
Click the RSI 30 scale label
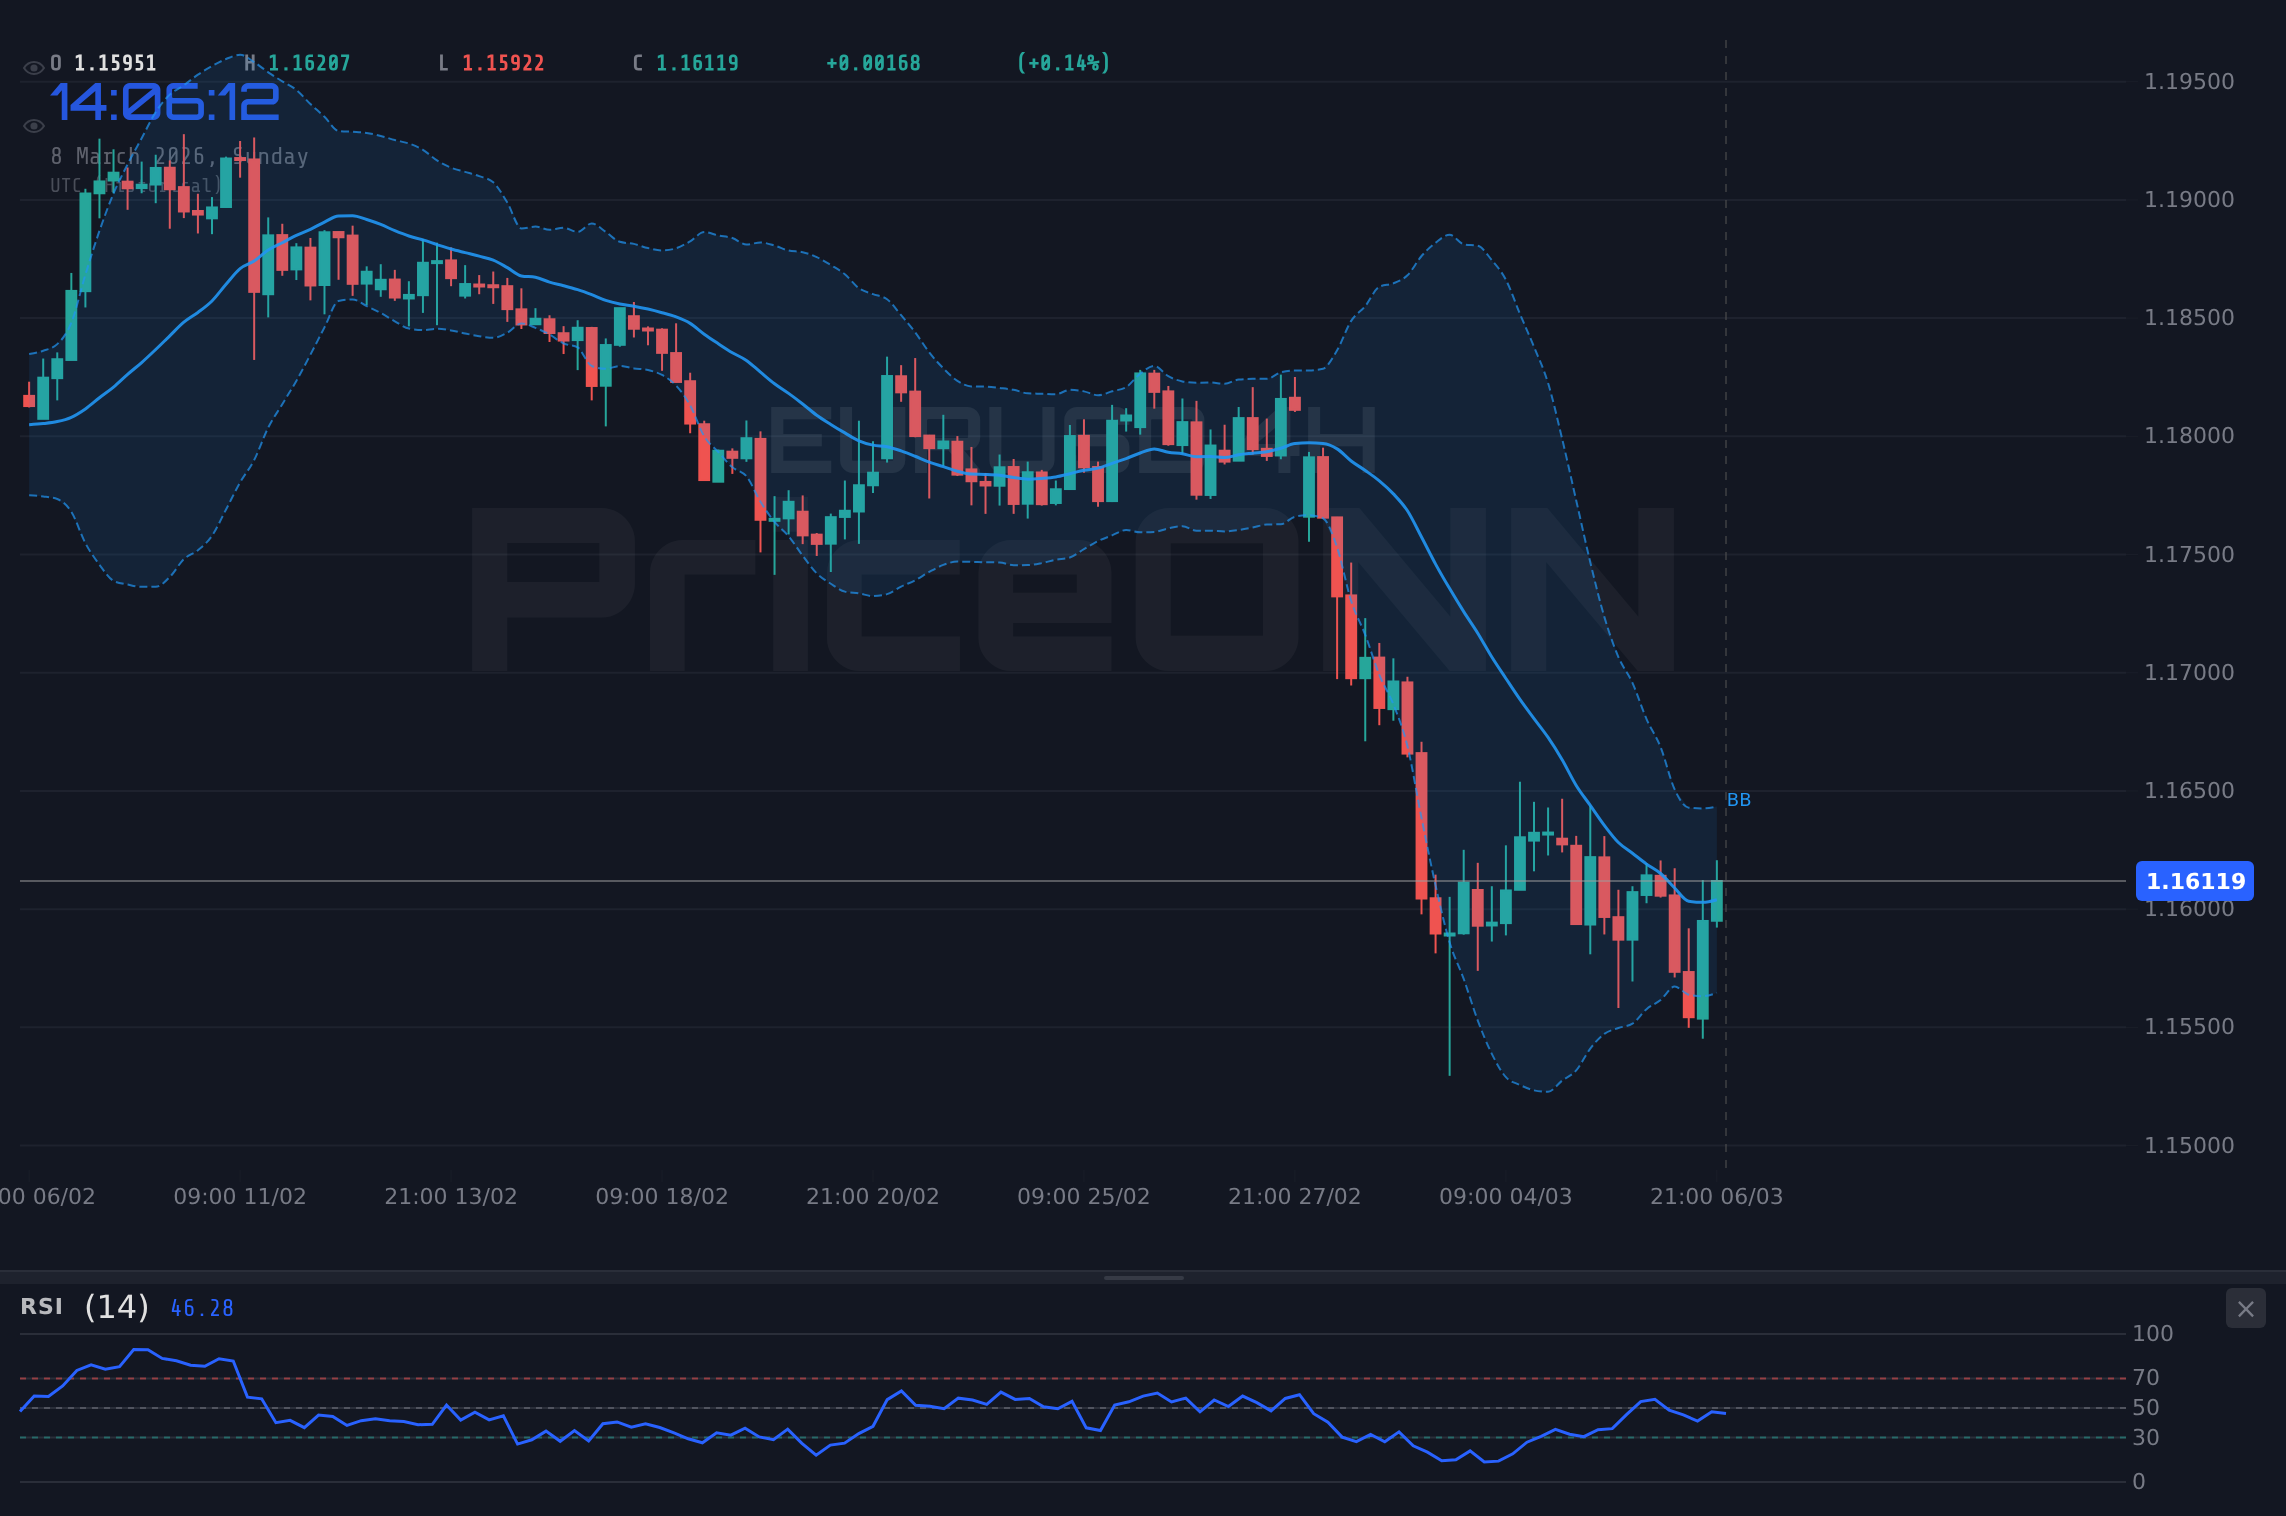[x=2146, y=1438]
